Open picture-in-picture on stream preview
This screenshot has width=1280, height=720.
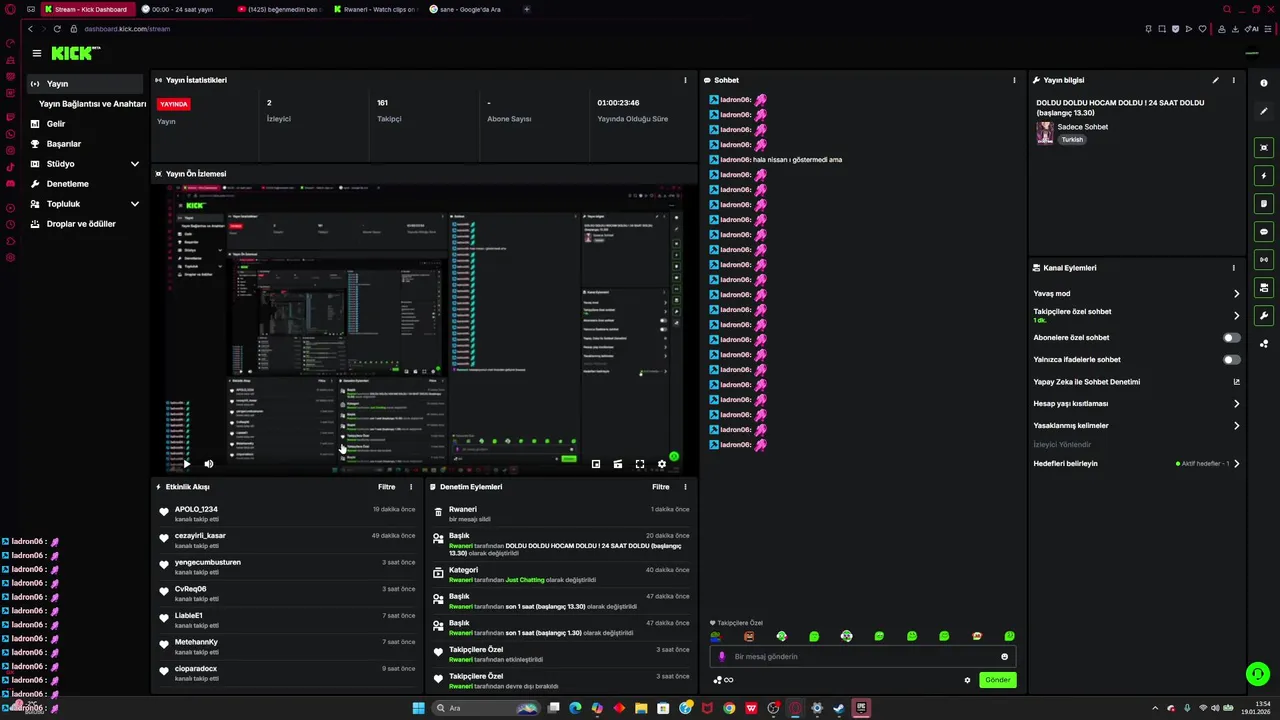coord(596,464)
